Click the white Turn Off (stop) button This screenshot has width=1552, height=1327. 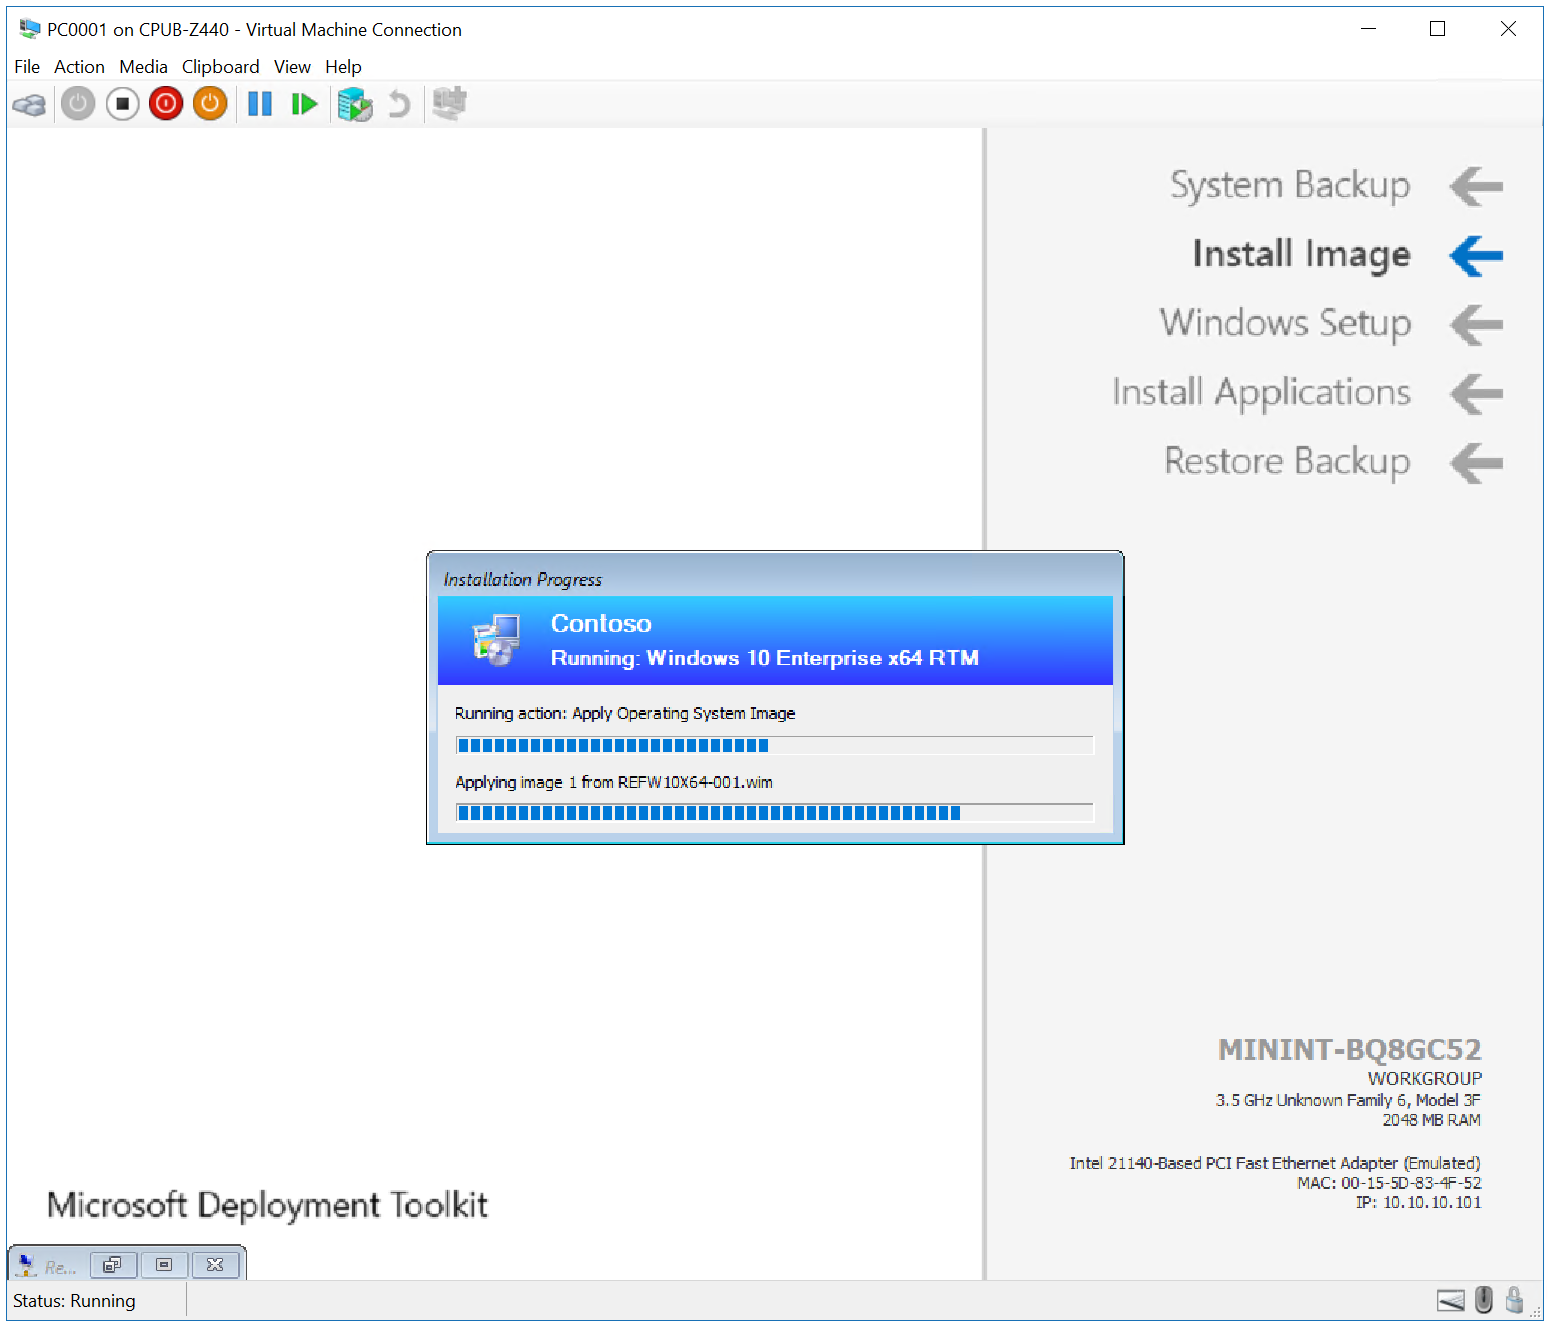[x=122, y=104]
